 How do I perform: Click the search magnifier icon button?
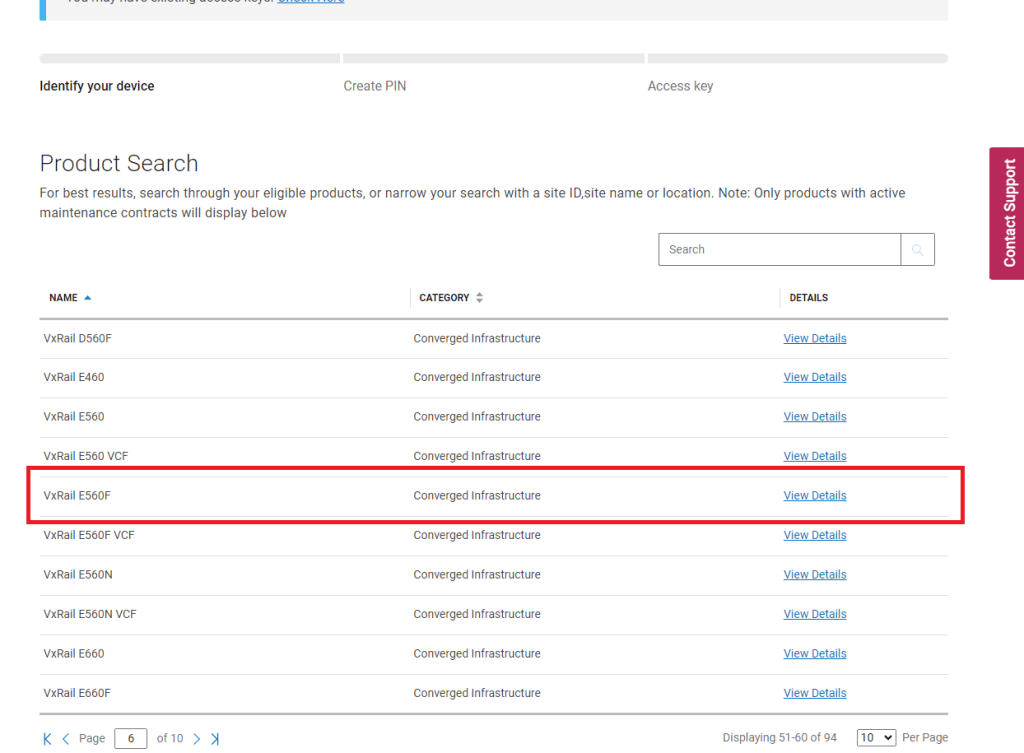[917, 250]
